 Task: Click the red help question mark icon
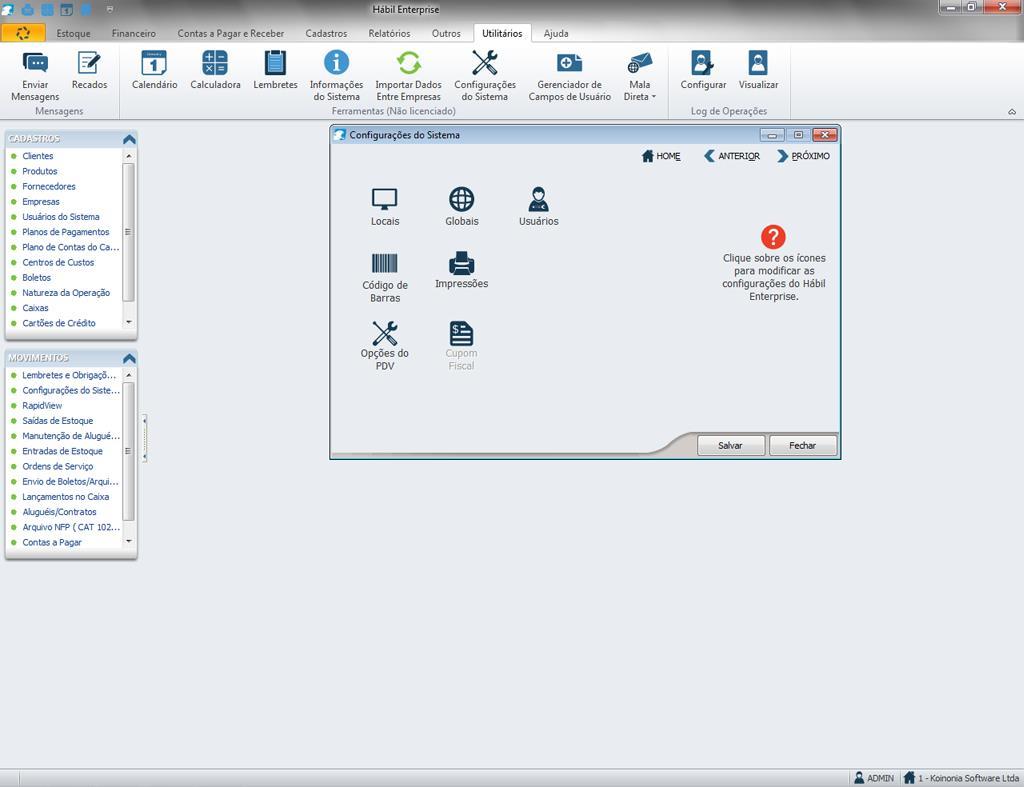[x=773, y=237]
